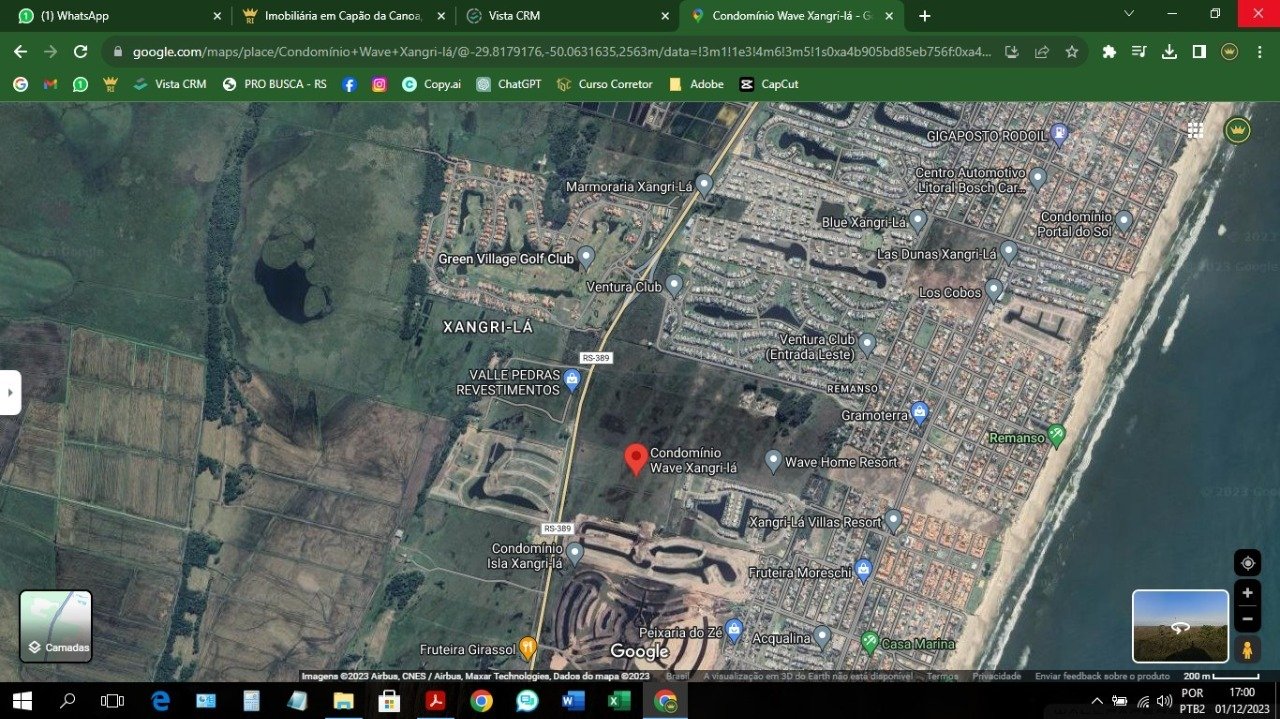Activate Street View pegman
1280x719 pixels.
pyautogui.click(x=1247, y=650)
